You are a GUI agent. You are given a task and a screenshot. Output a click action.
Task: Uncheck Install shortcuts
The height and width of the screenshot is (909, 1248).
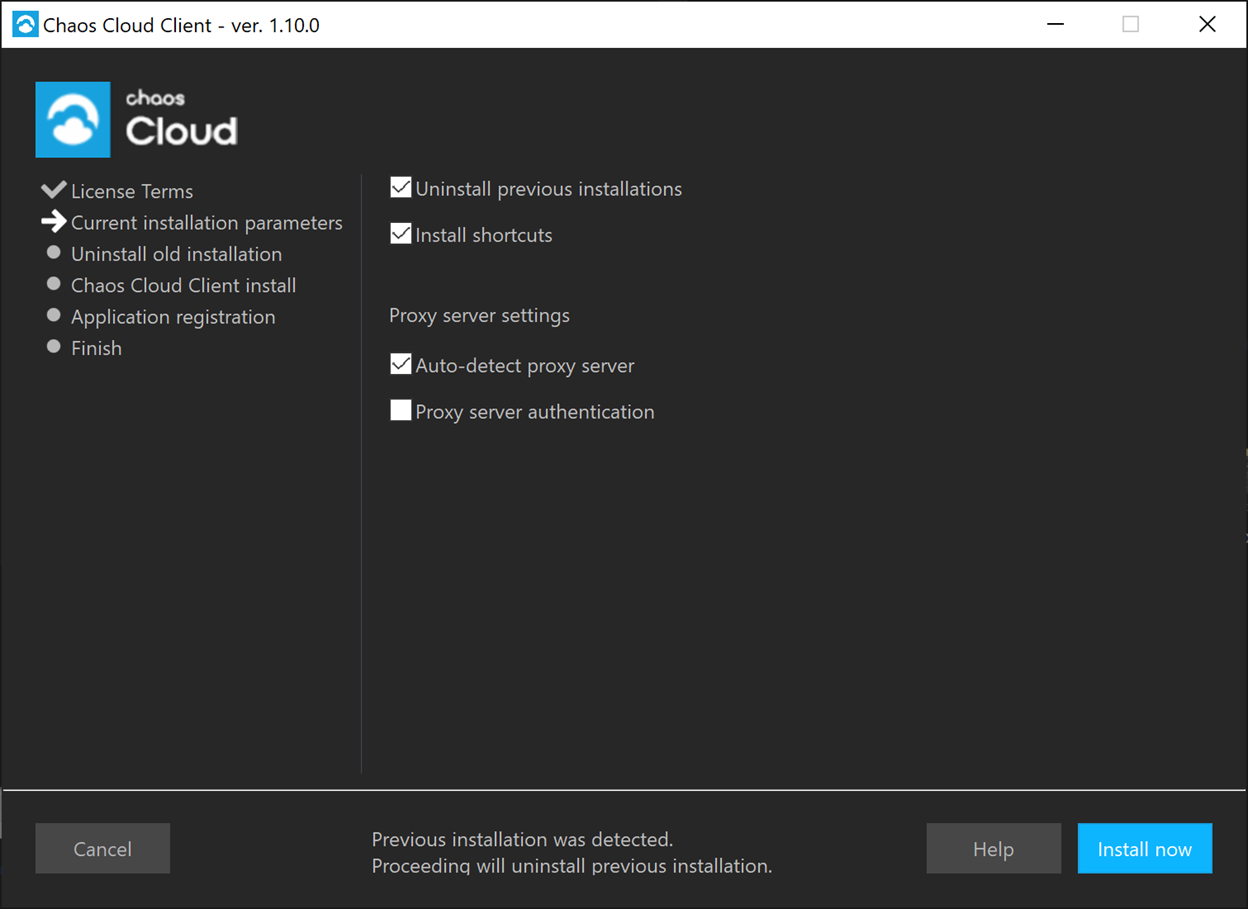pyautogui.click(x=400, y=233)
